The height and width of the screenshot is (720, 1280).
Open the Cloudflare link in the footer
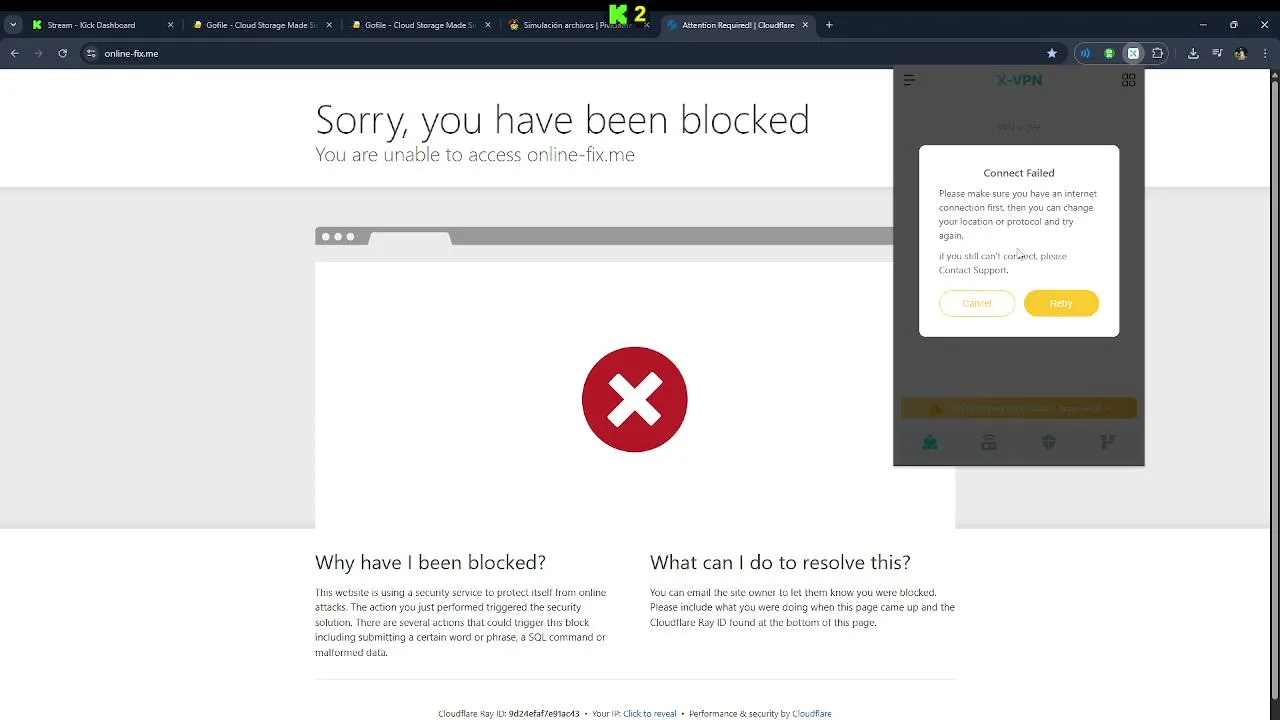point(812,714)
